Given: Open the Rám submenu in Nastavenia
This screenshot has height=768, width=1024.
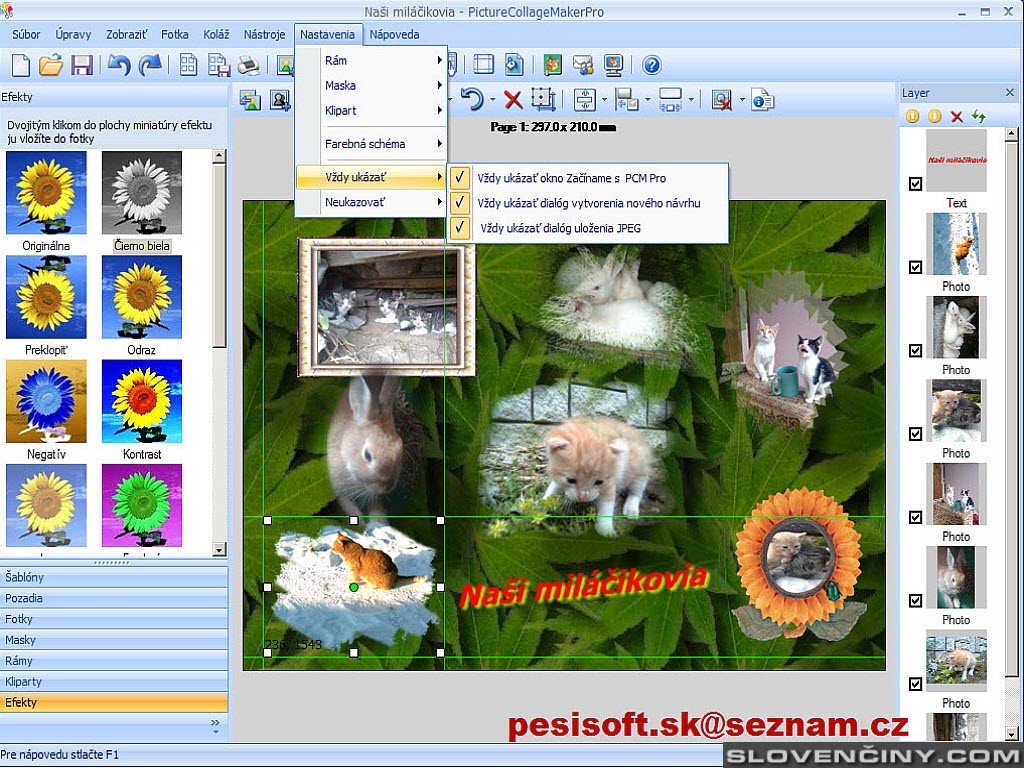Looking at the screenshot, I should click(371, 60).
